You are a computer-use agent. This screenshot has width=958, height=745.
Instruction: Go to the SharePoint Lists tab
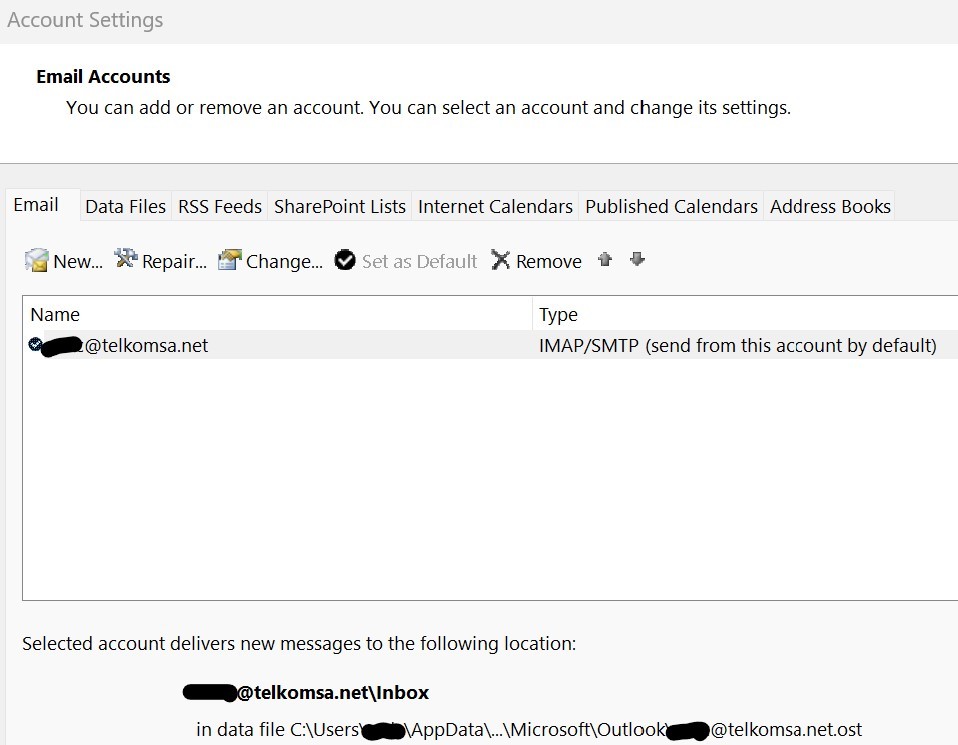[x=340, y=207]
